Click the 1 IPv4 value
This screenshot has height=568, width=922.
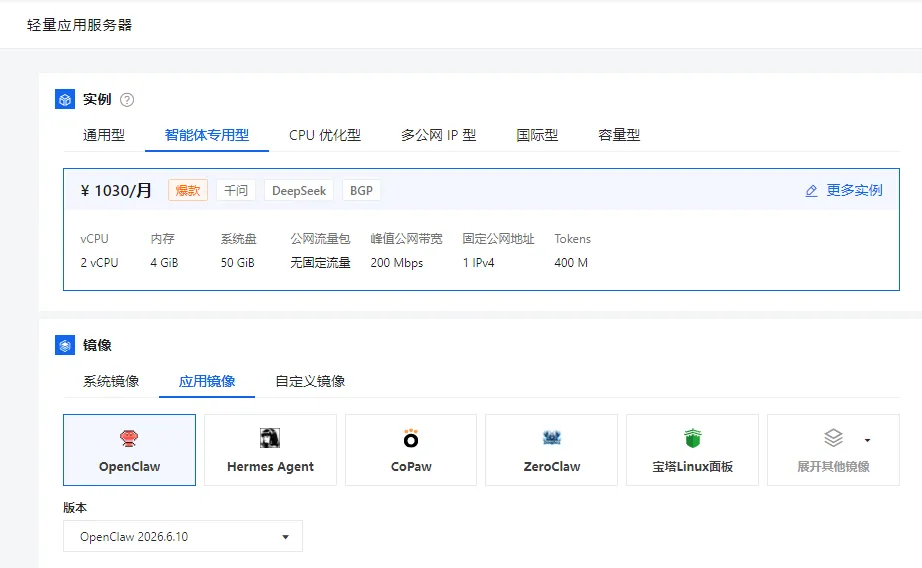pos(479,263)
